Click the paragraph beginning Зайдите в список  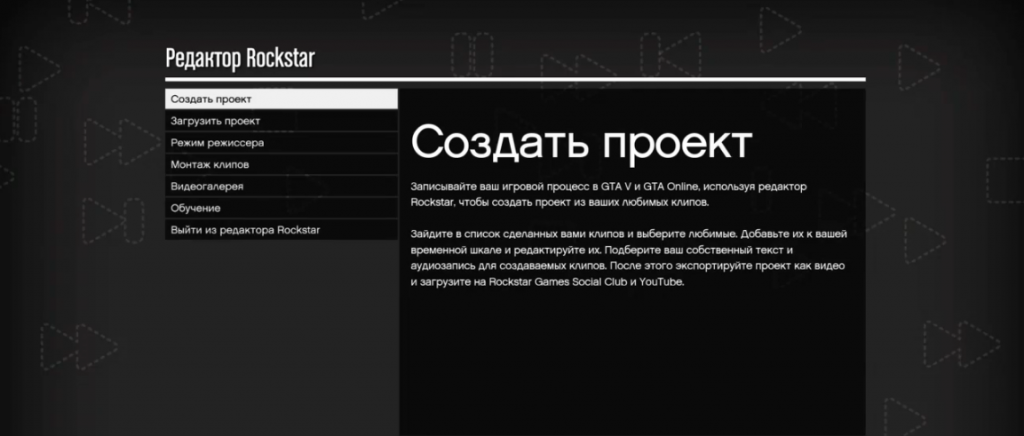coord(629,258)
